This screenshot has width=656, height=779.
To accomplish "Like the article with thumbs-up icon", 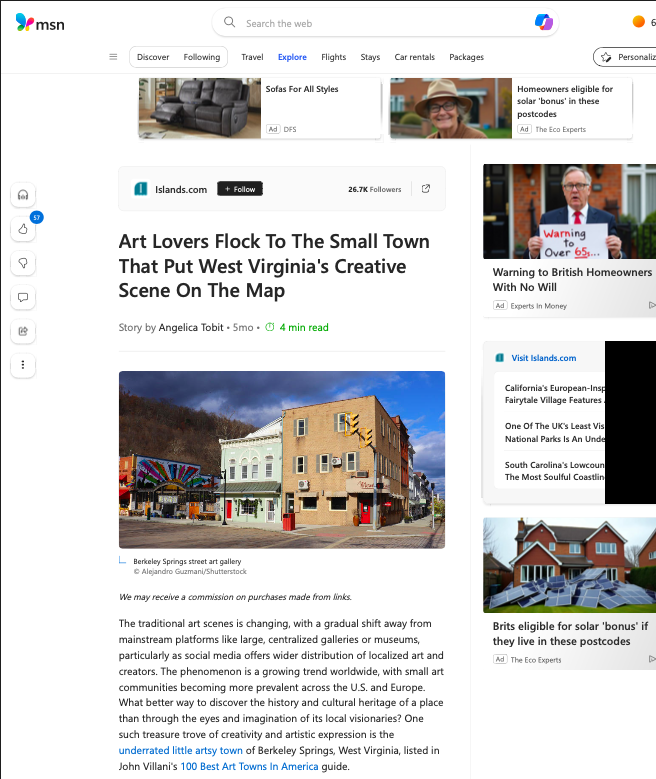I will (23, 229).
